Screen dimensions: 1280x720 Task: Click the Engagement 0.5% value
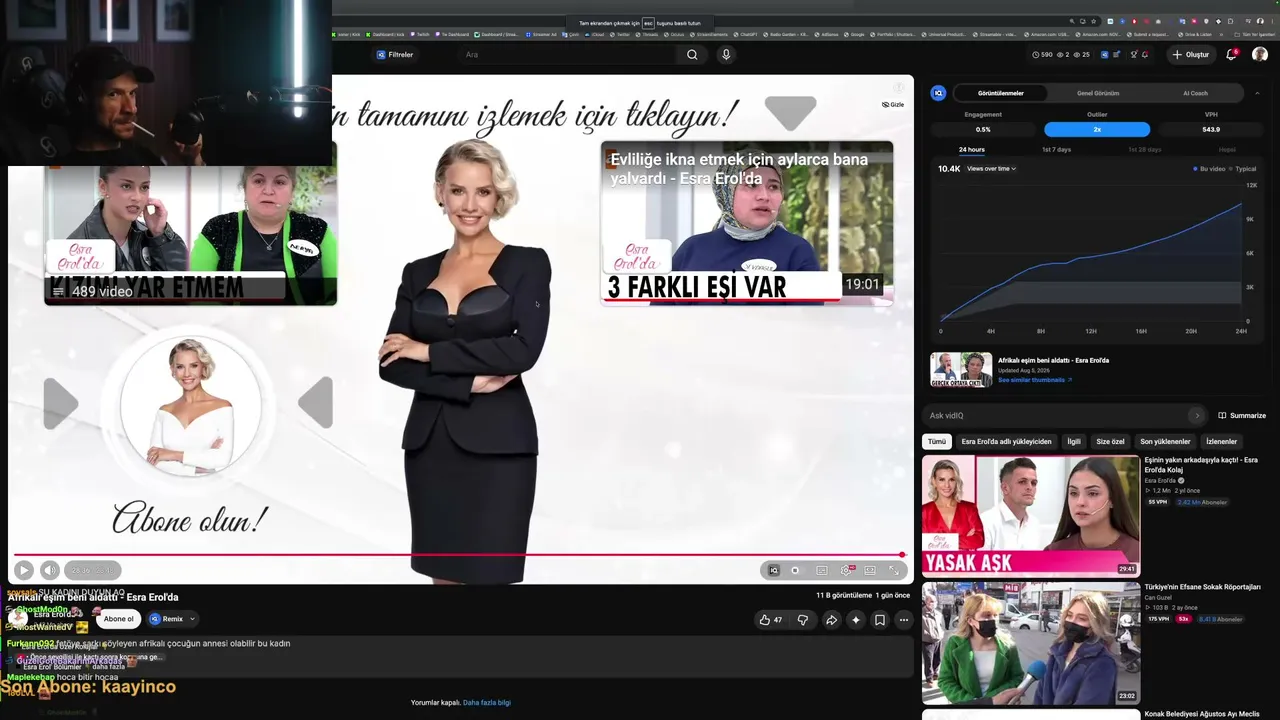[983, 129]
